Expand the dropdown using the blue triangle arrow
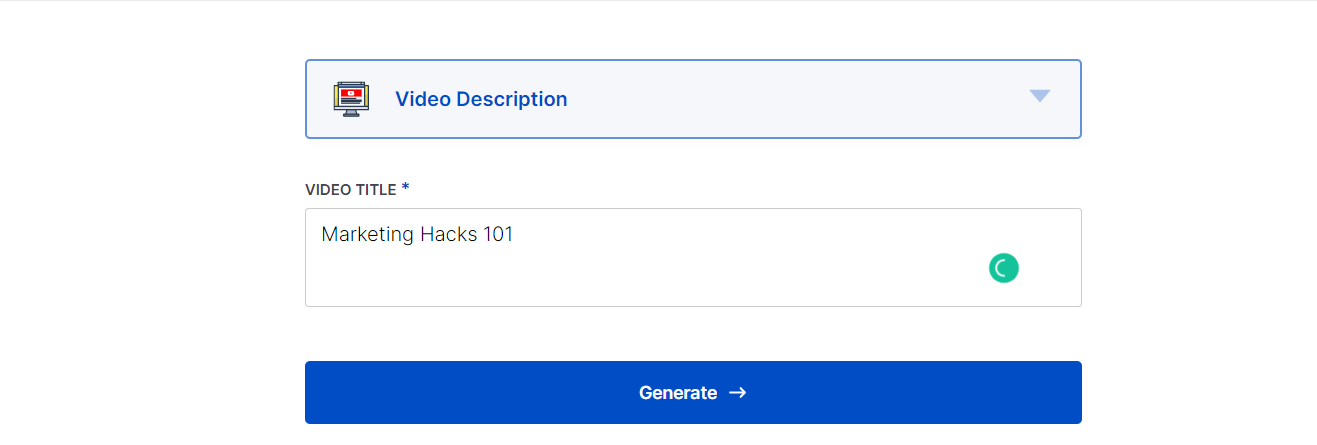1317x445 pixels. point(1040,96)
